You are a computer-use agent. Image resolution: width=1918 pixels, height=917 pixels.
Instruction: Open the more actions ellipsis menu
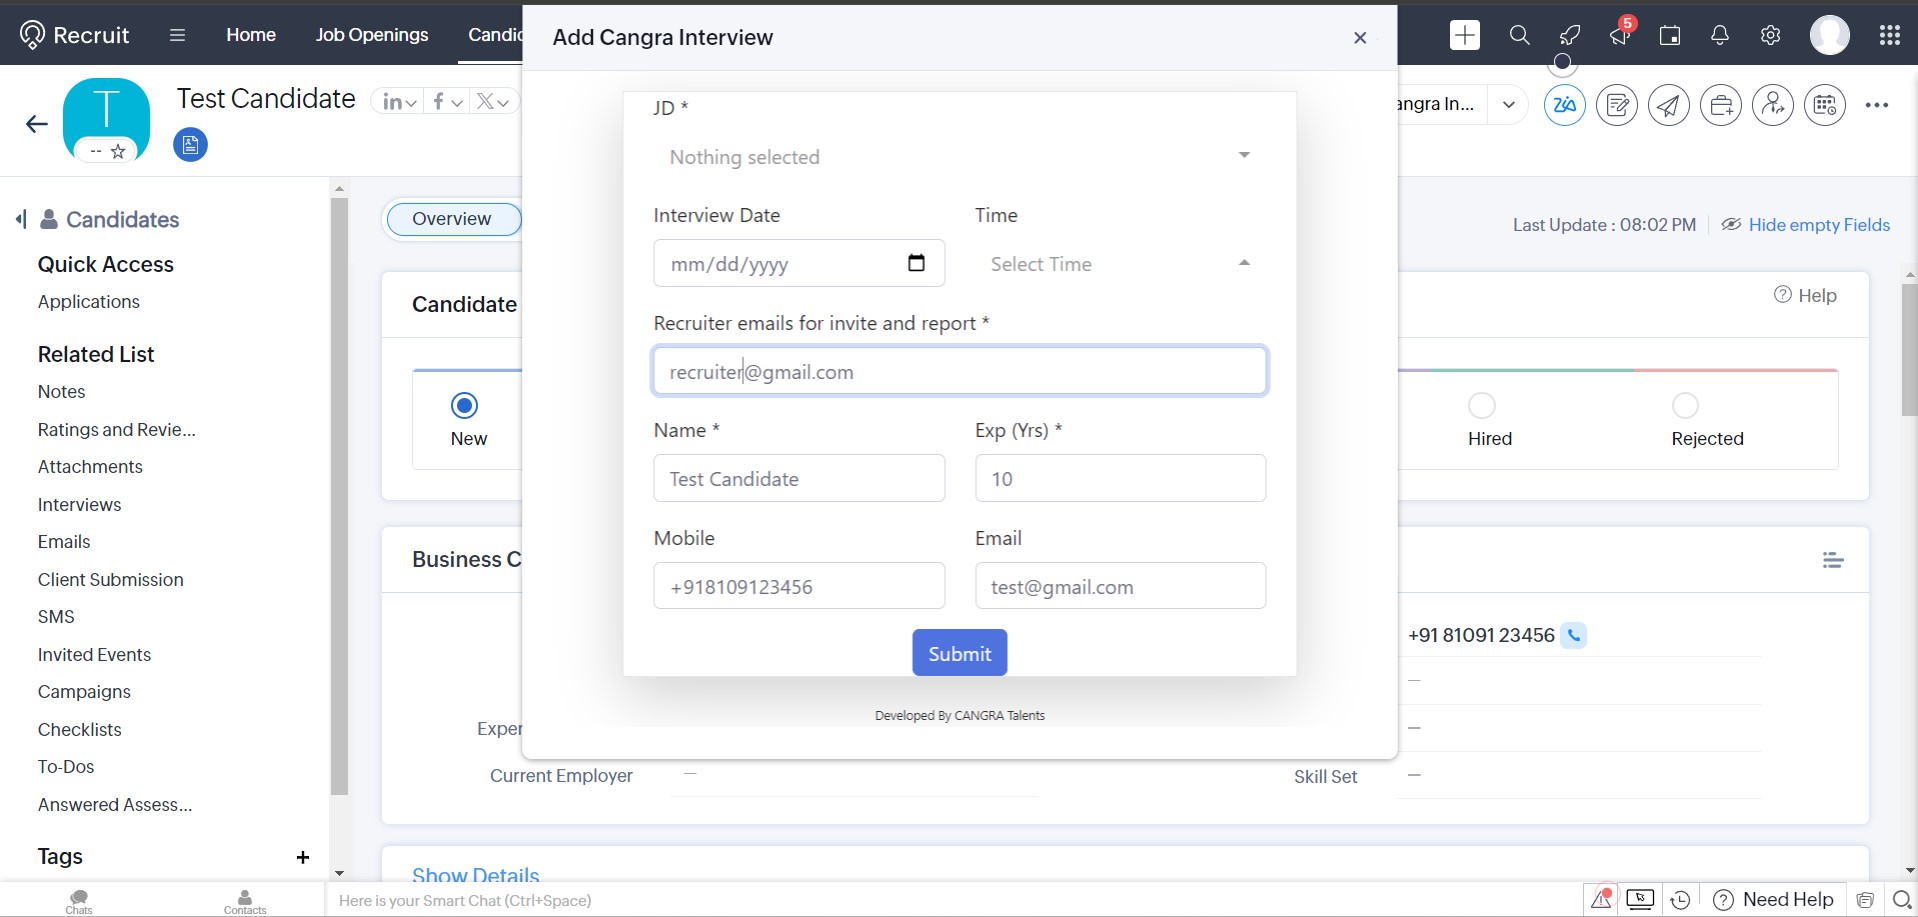coord(1877,105)
